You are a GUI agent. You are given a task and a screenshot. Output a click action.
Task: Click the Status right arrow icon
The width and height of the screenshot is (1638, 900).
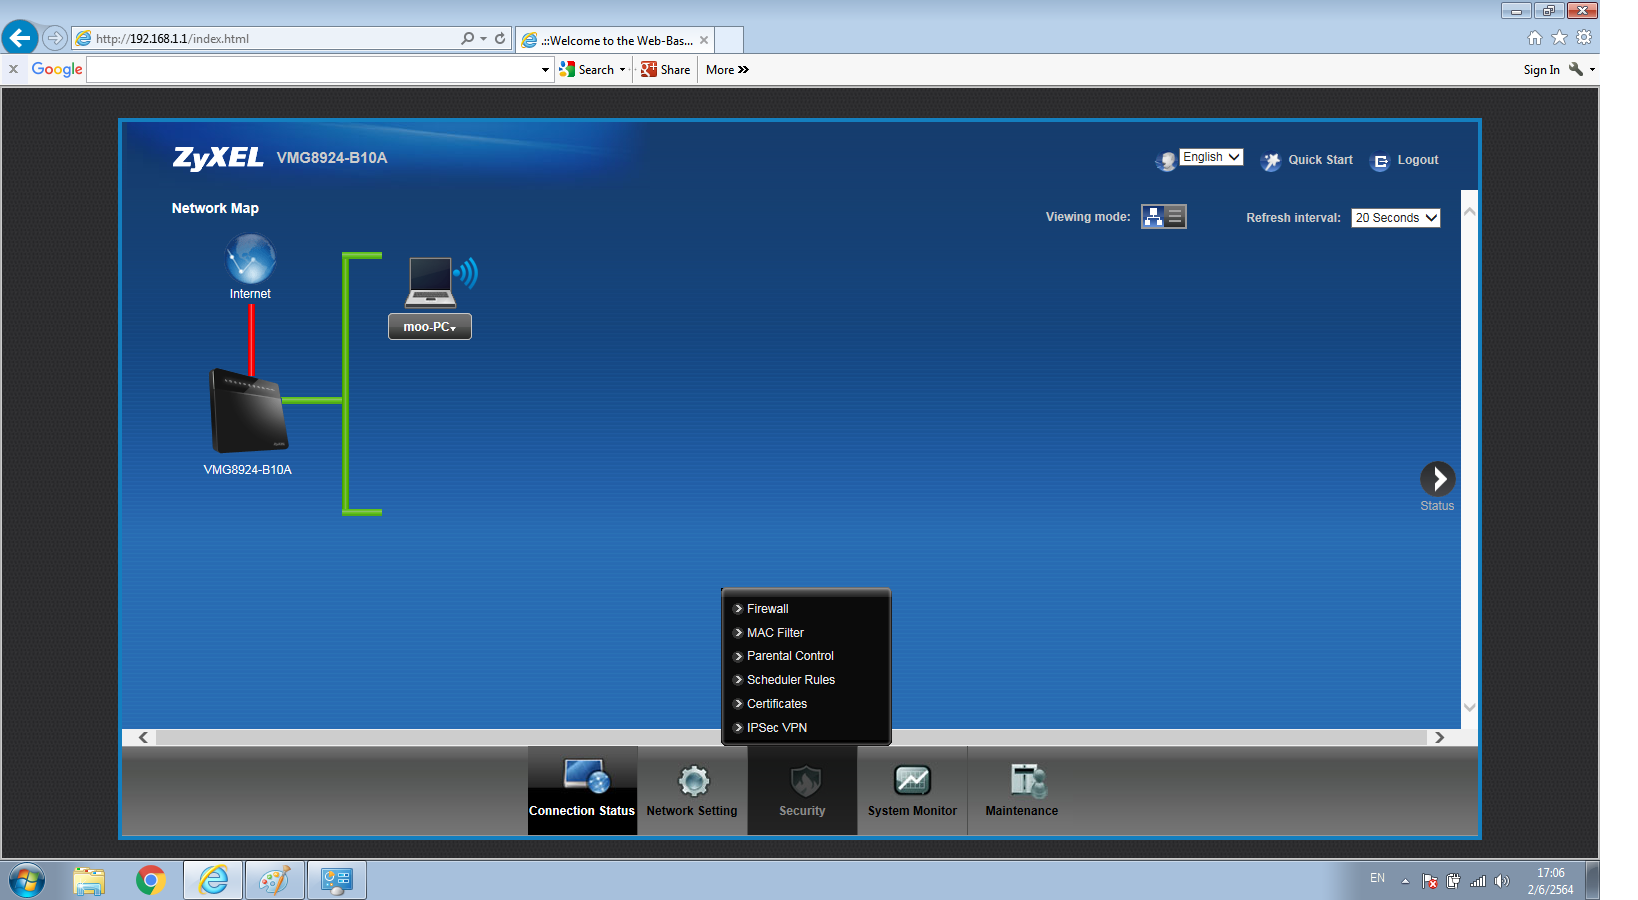(x=1438, y=479)
